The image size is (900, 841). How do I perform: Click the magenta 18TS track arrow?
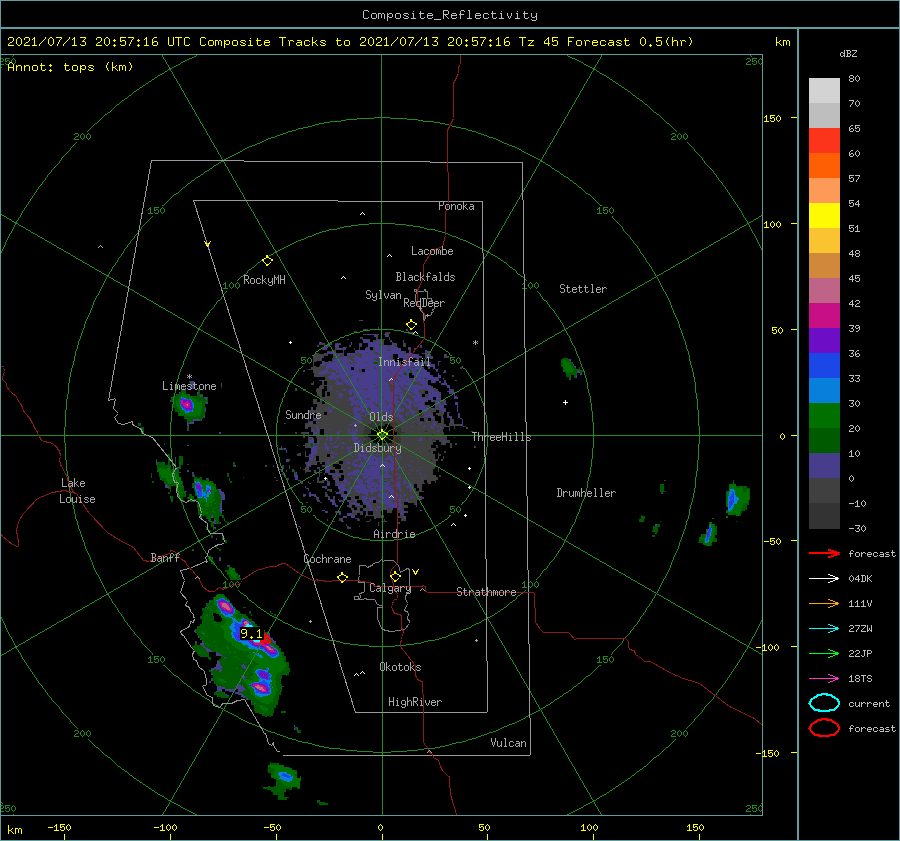click(x=824, y=679)
